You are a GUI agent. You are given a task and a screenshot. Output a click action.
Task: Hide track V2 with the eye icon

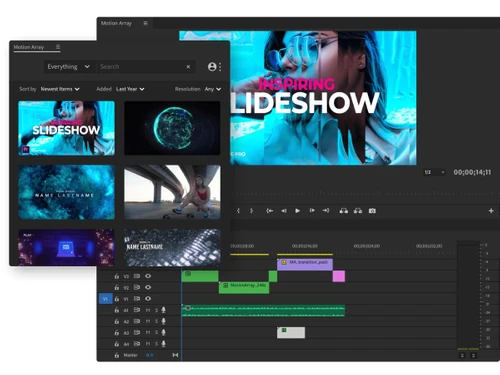point(148,287)
